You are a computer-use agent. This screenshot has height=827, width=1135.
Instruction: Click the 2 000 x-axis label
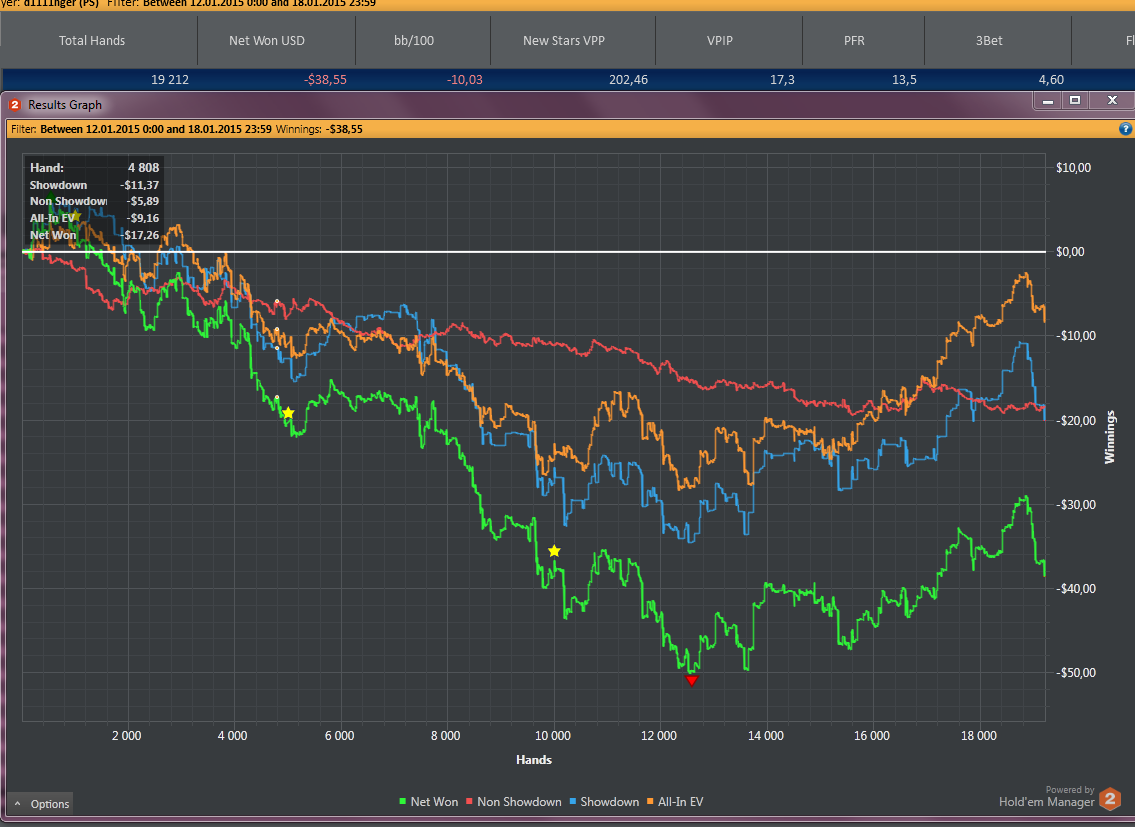(x=127, y=736)
